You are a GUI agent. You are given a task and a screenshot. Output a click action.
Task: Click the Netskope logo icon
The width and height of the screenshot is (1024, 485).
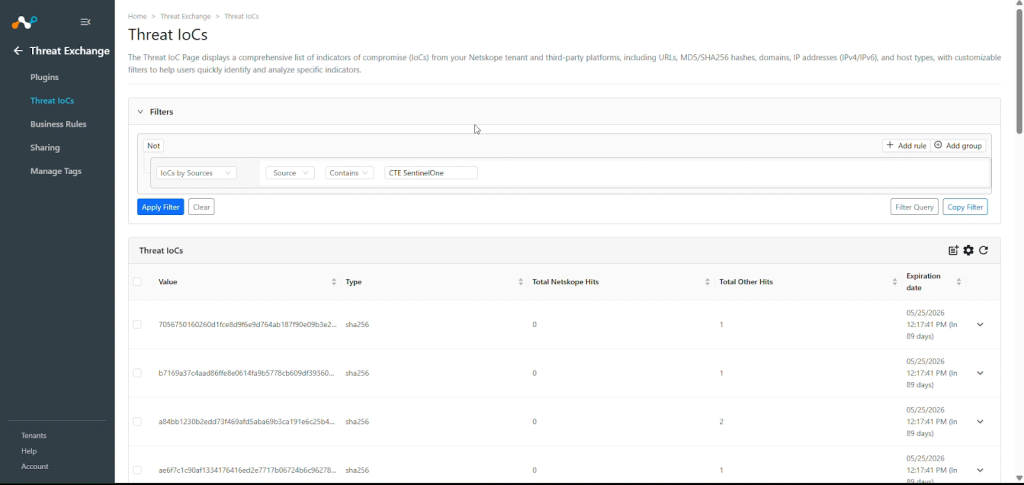[24, 22]
